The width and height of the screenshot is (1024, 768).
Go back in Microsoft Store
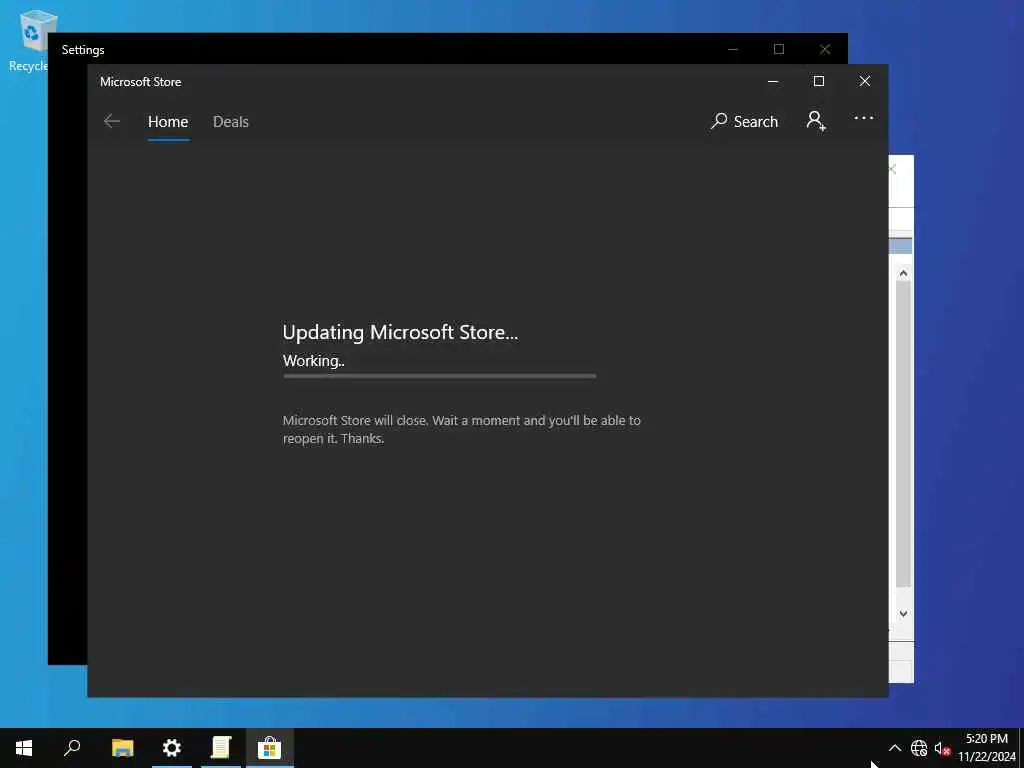tap(112, 121)
